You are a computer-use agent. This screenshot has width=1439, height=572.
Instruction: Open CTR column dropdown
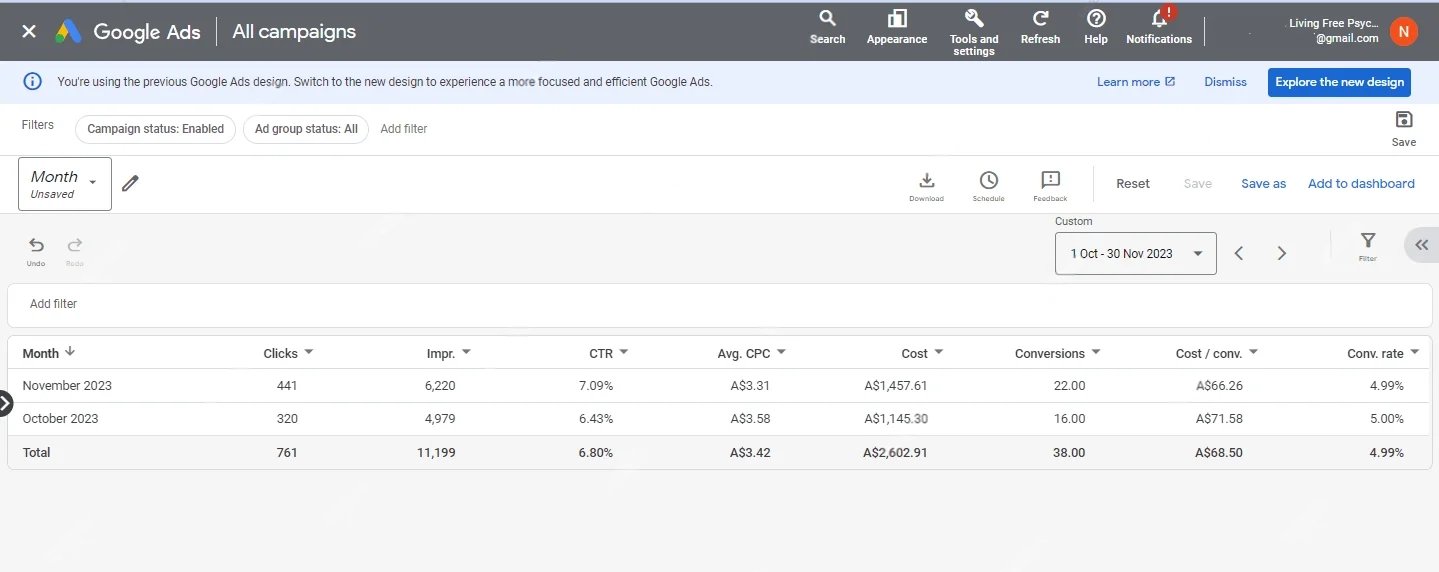point(624,353)
